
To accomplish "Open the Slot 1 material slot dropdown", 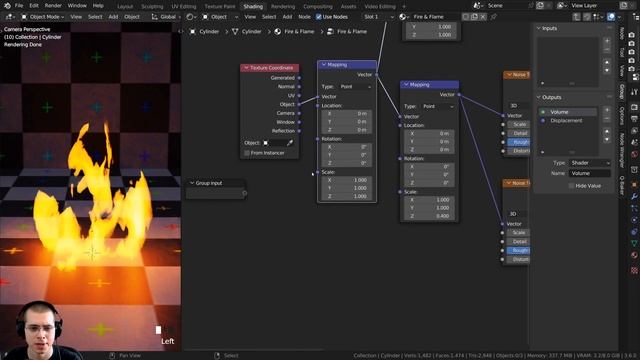I will pos(379,17).
